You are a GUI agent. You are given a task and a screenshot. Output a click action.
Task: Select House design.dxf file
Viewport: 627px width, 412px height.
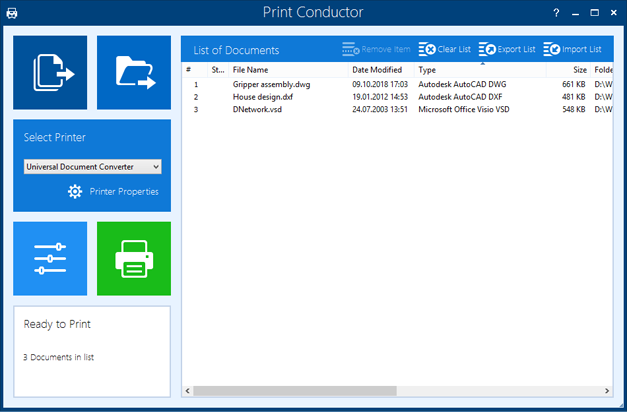coord(263,97)
